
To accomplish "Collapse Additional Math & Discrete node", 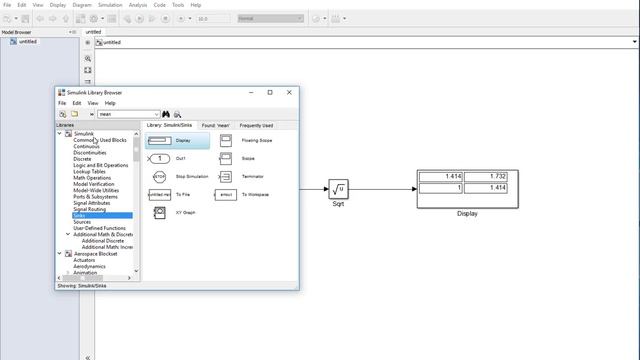I will [x=68, y=234].
